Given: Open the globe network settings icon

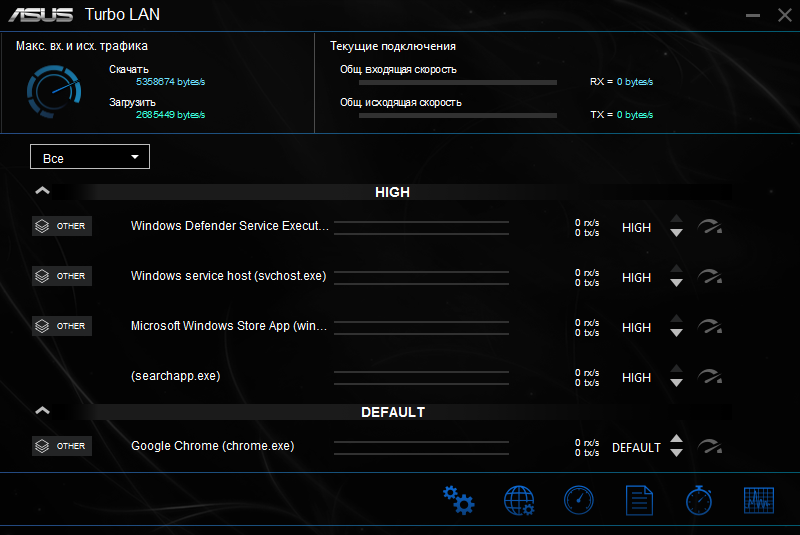Looking at the screenshot, I should coord(519,500).
